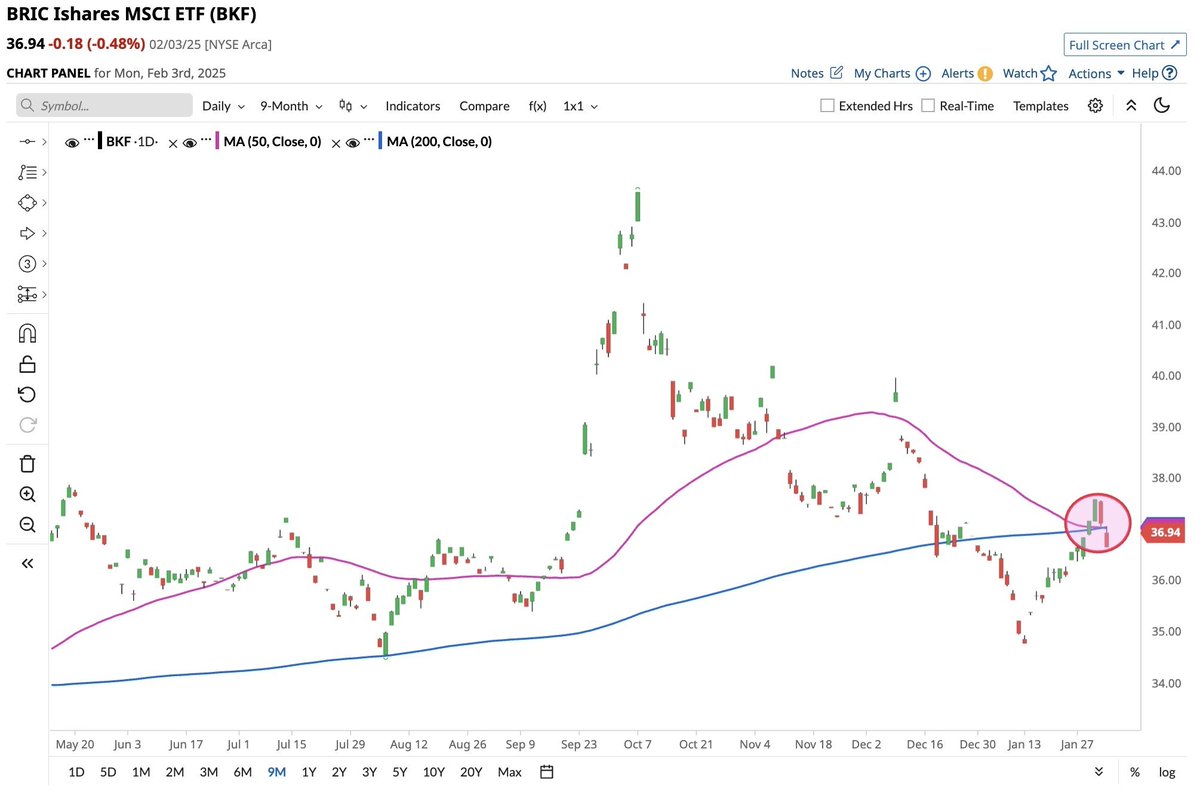Click the redo arrow icon
The width and height of the screenshot is (1200, 795).
coord(27,424)
